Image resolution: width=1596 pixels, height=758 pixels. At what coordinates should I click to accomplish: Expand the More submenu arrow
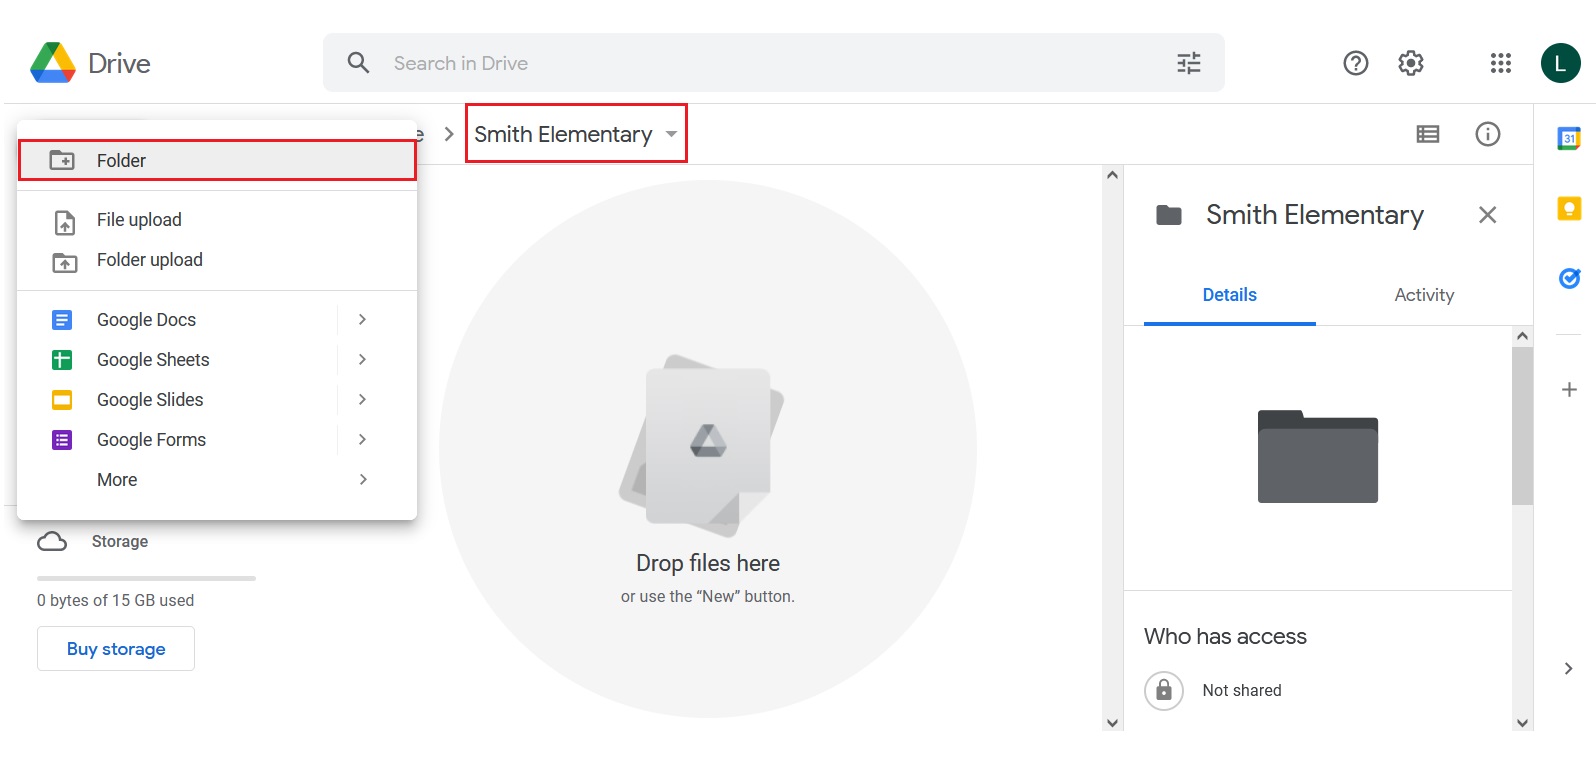[362, 479]
